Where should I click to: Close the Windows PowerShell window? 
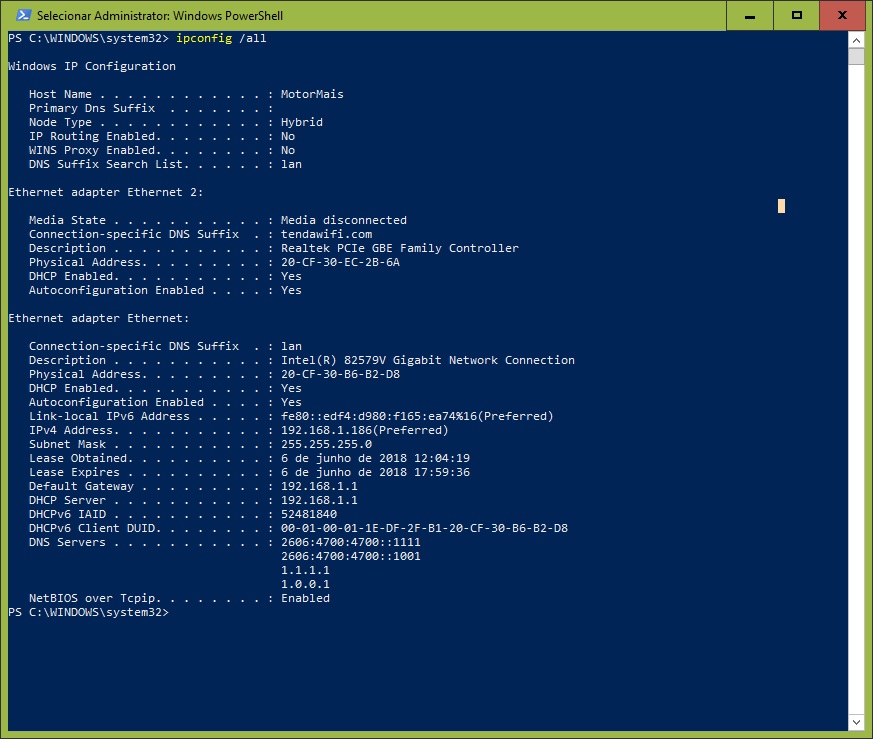point(842,16)
